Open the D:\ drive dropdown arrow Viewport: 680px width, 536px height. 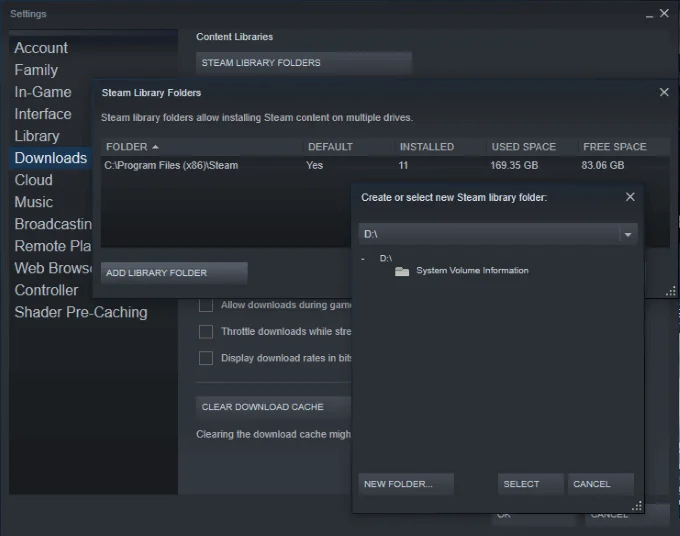[x=628, y=235]
